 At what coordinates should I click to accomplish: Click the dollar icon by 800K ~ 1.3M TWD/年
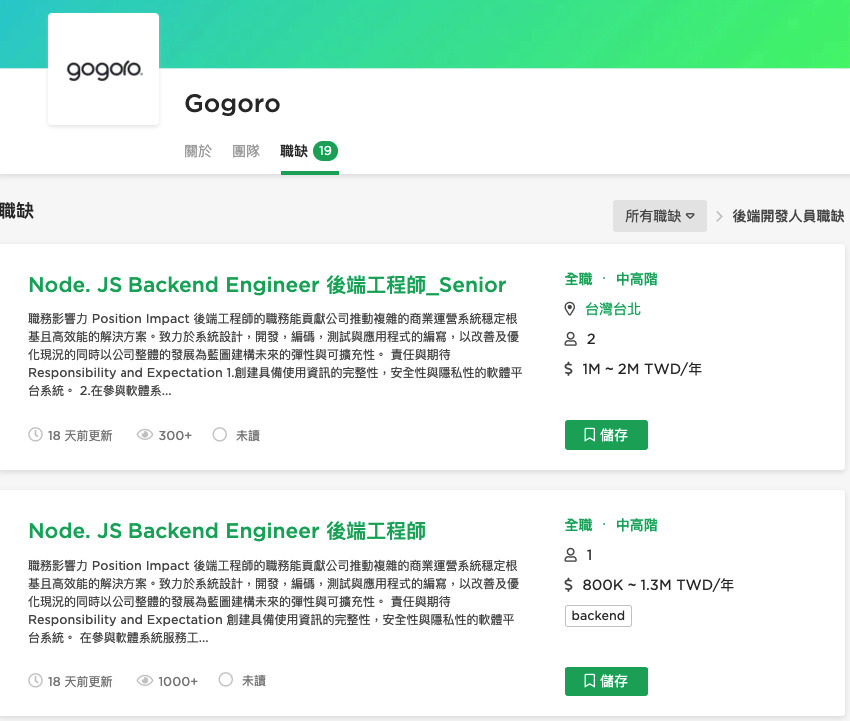[568, 584]
